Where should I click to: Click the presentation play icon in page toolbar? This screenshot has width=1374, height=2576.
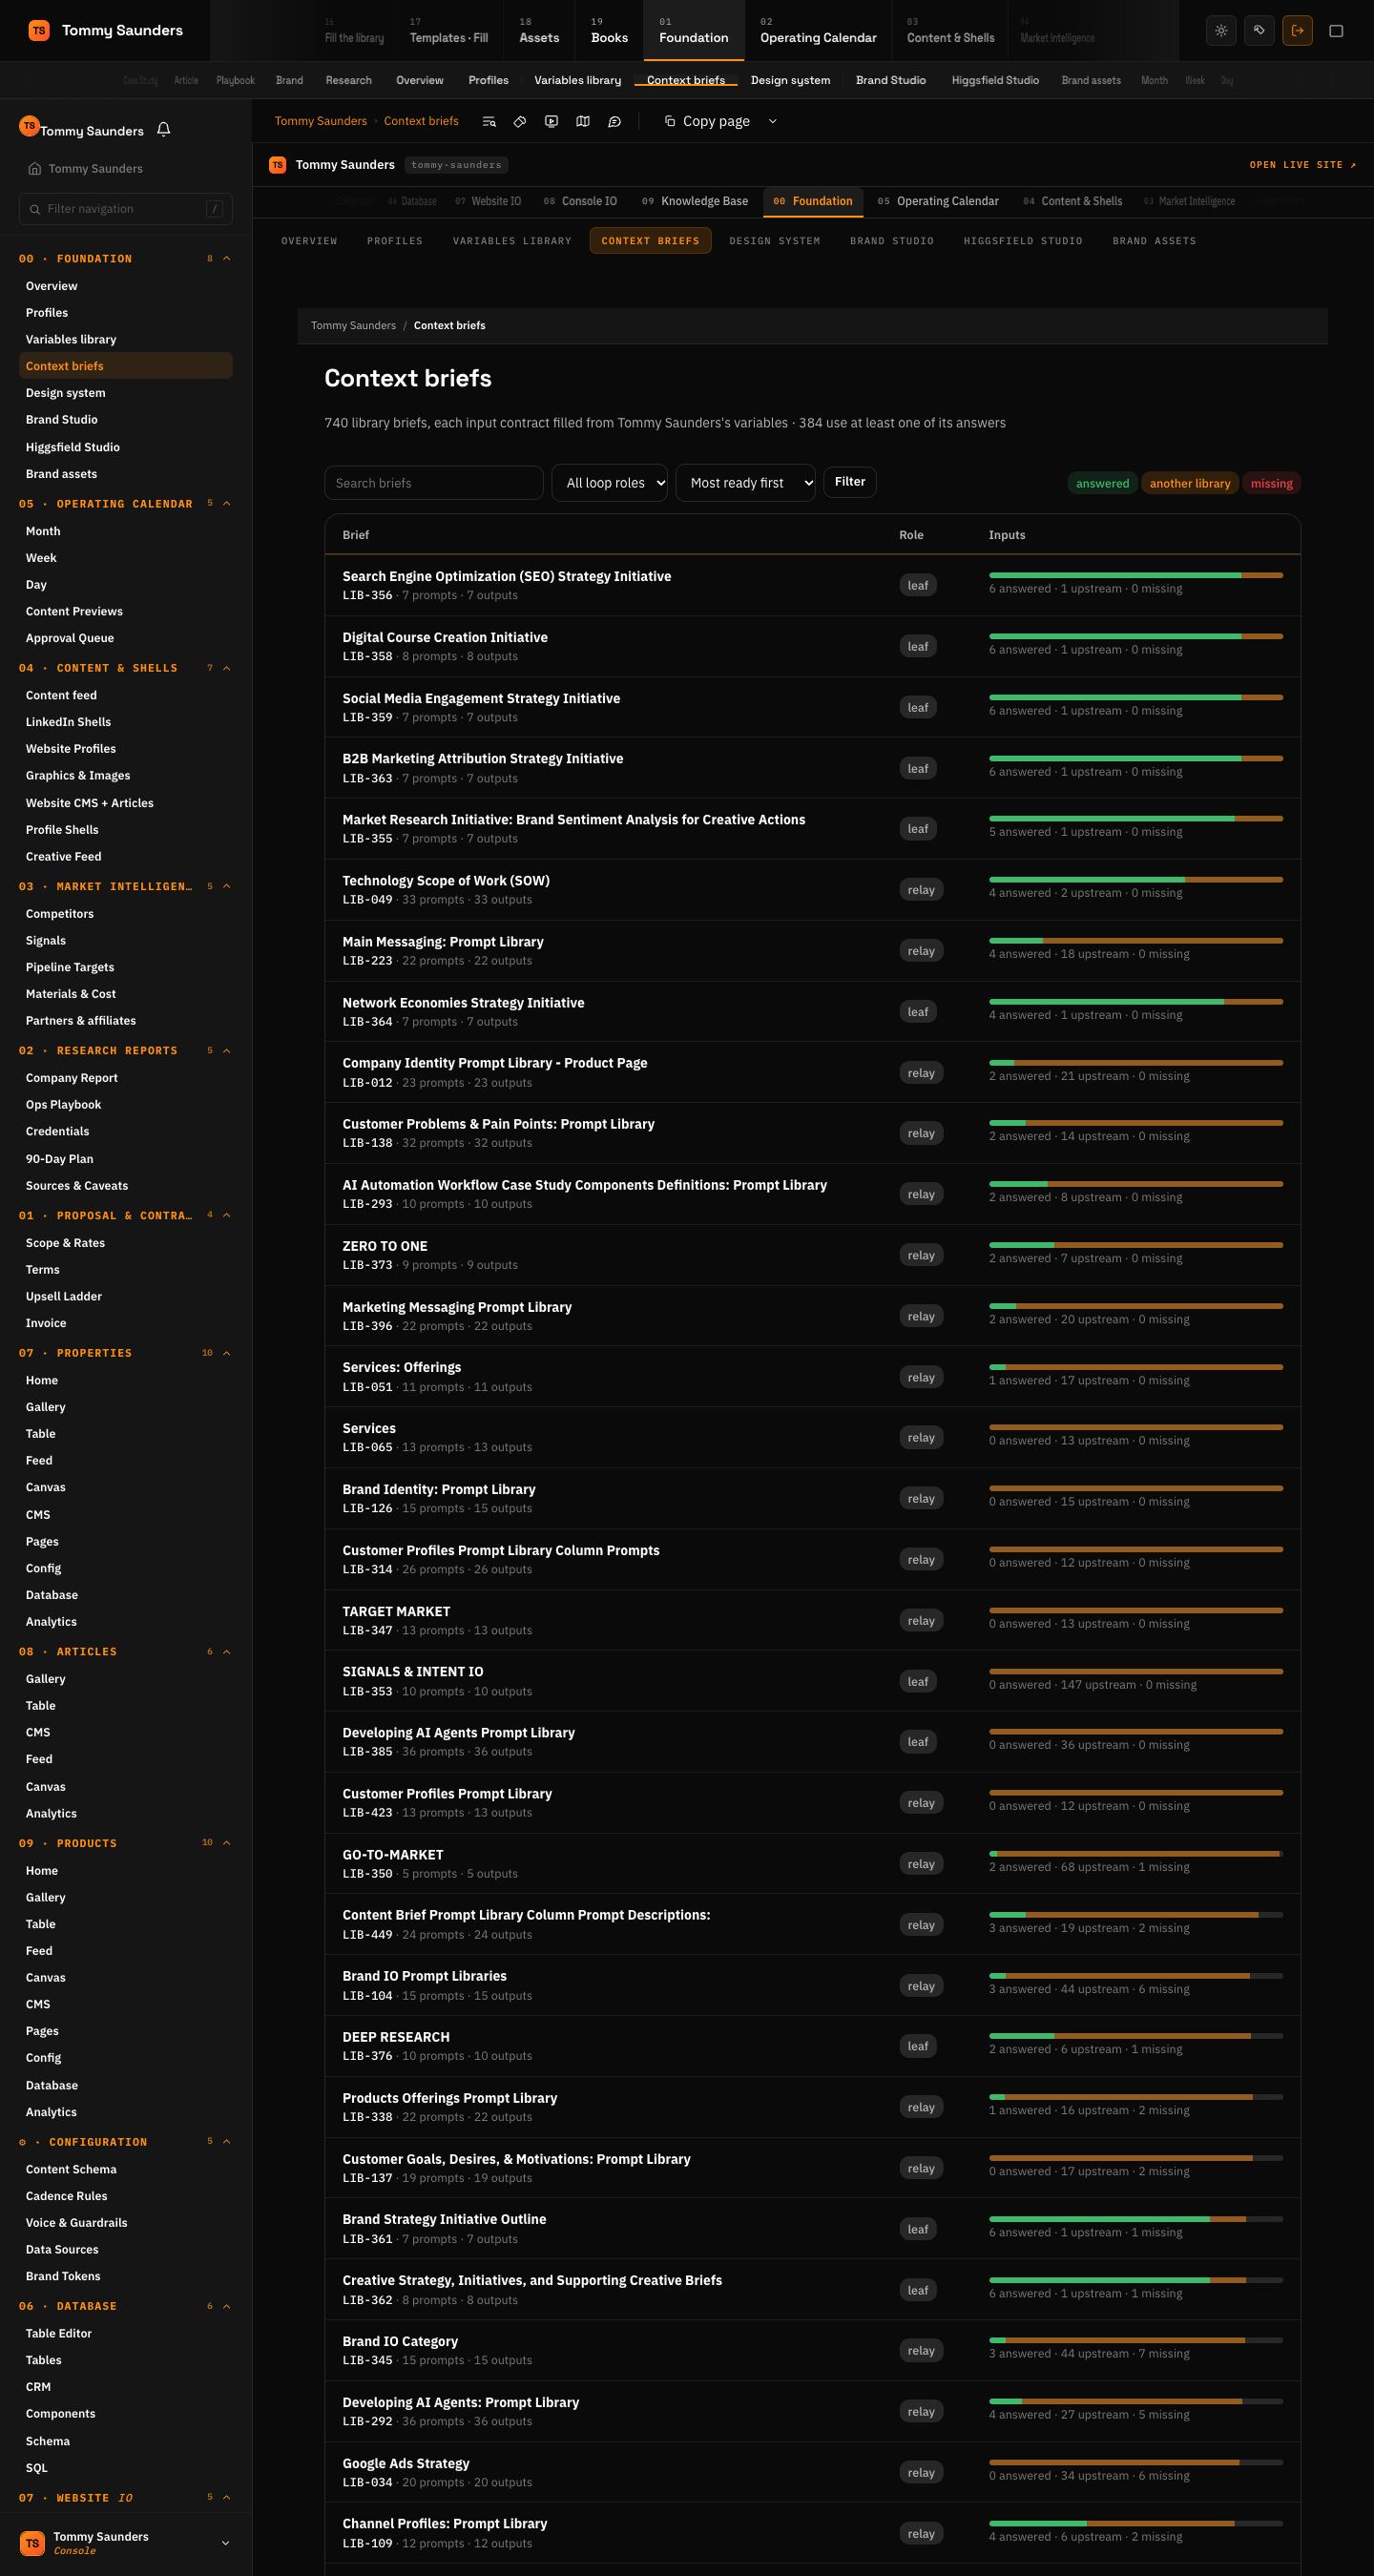coord(551,121)
